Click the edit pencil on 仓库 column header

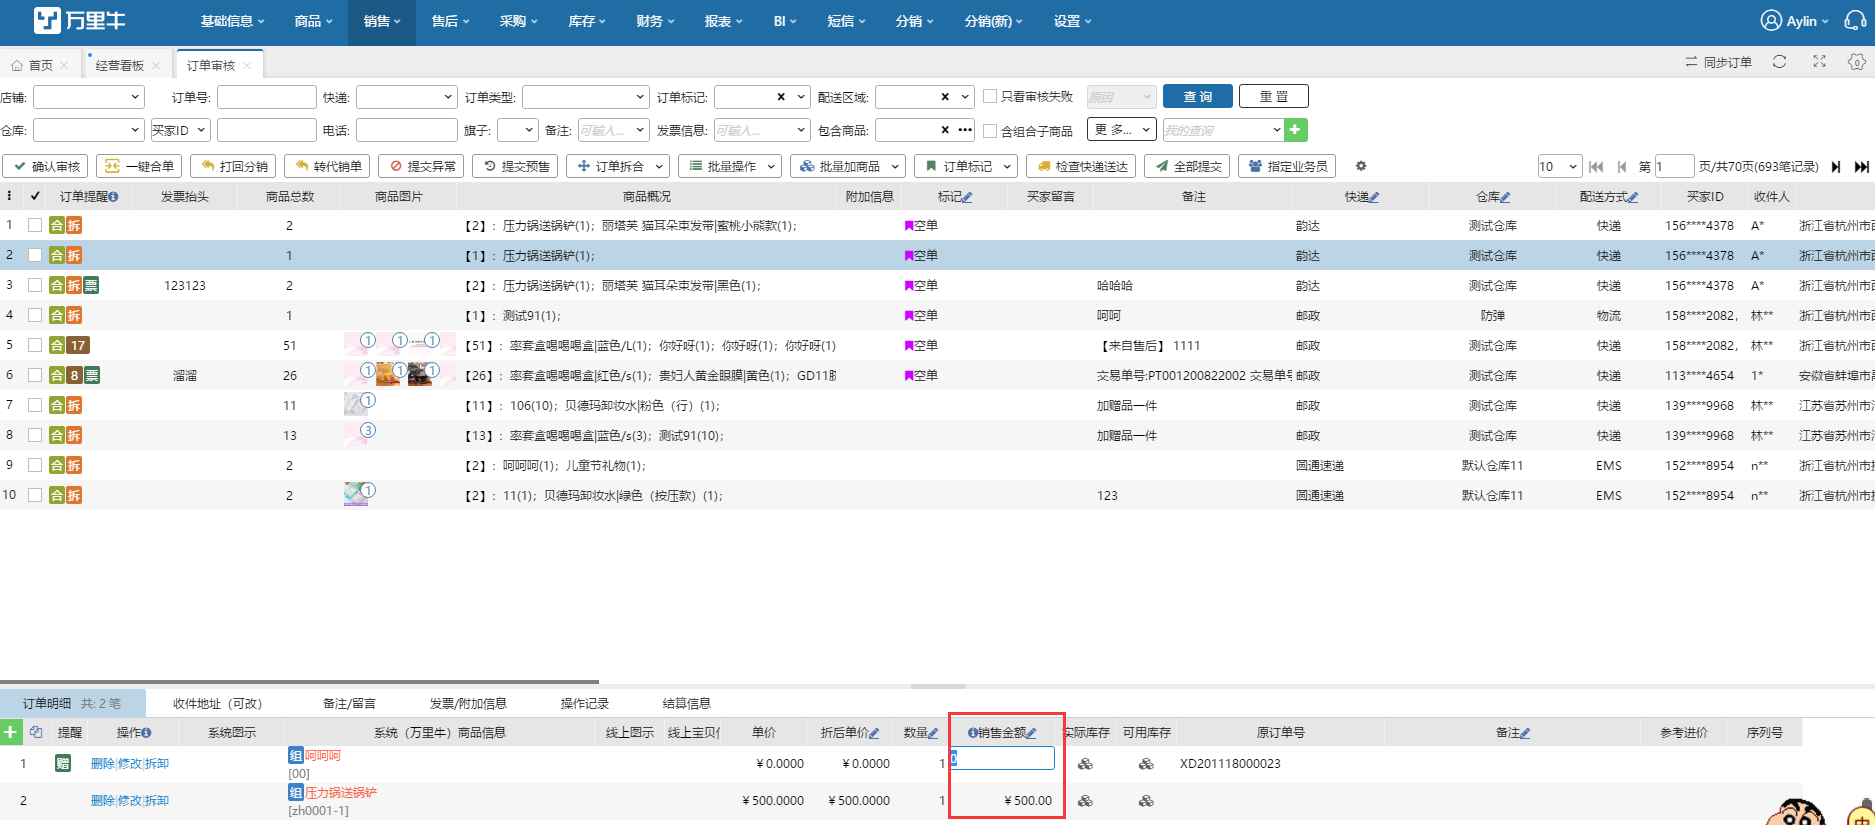(1506, 197)
